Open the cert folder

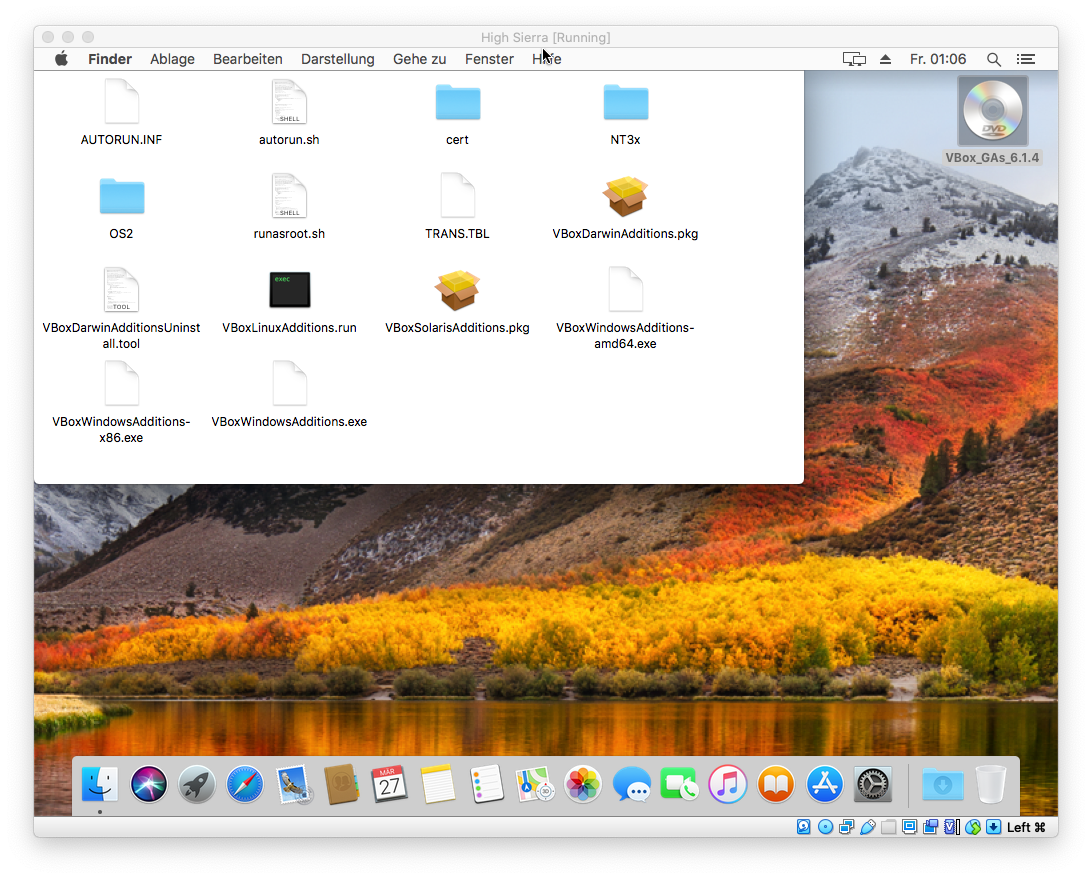click(457, 103)
